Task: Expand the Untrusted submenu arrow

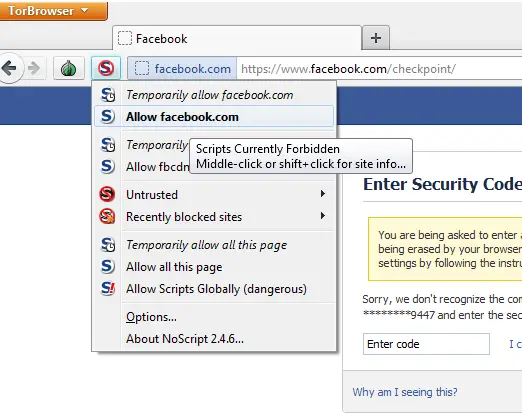Action: click(x=322, y=194)
